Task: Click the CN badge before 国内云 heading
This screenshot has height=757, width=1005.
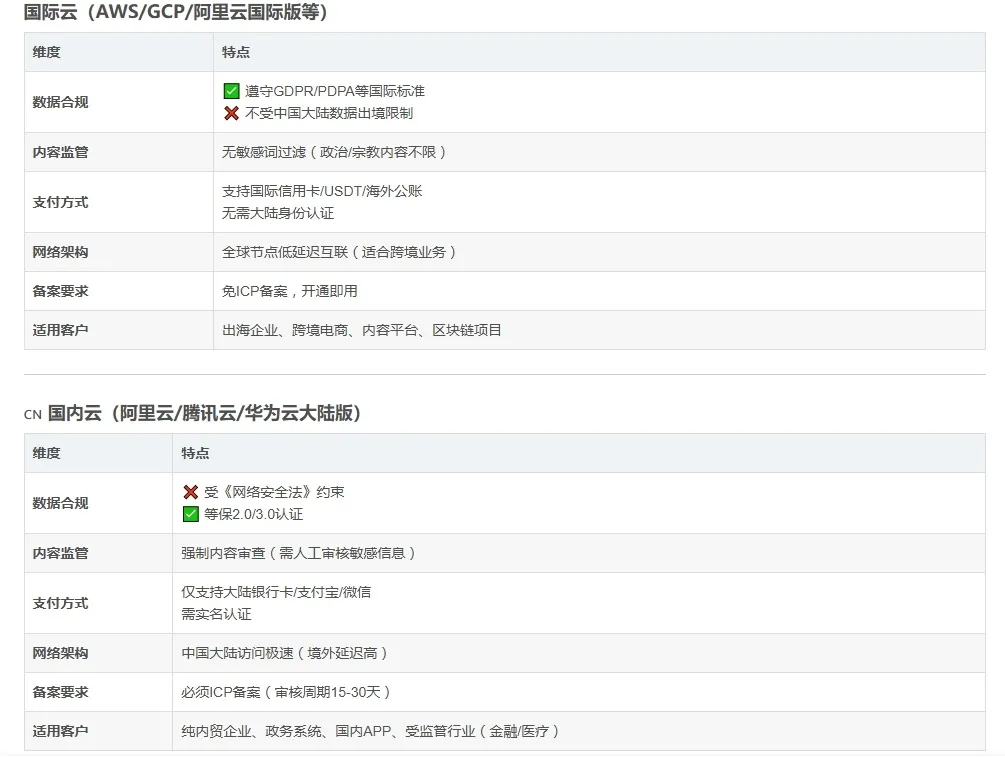Action: [x=32, y=412]
